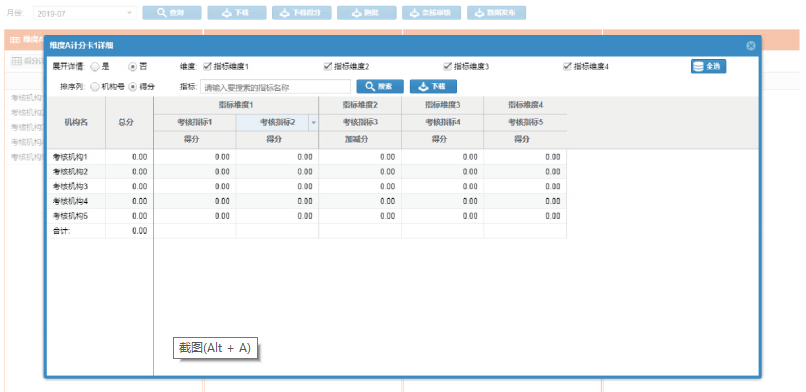Screen dimensions: 806x392
Task: Click 总分 value for 考核机构1
Action: (139, 157)
